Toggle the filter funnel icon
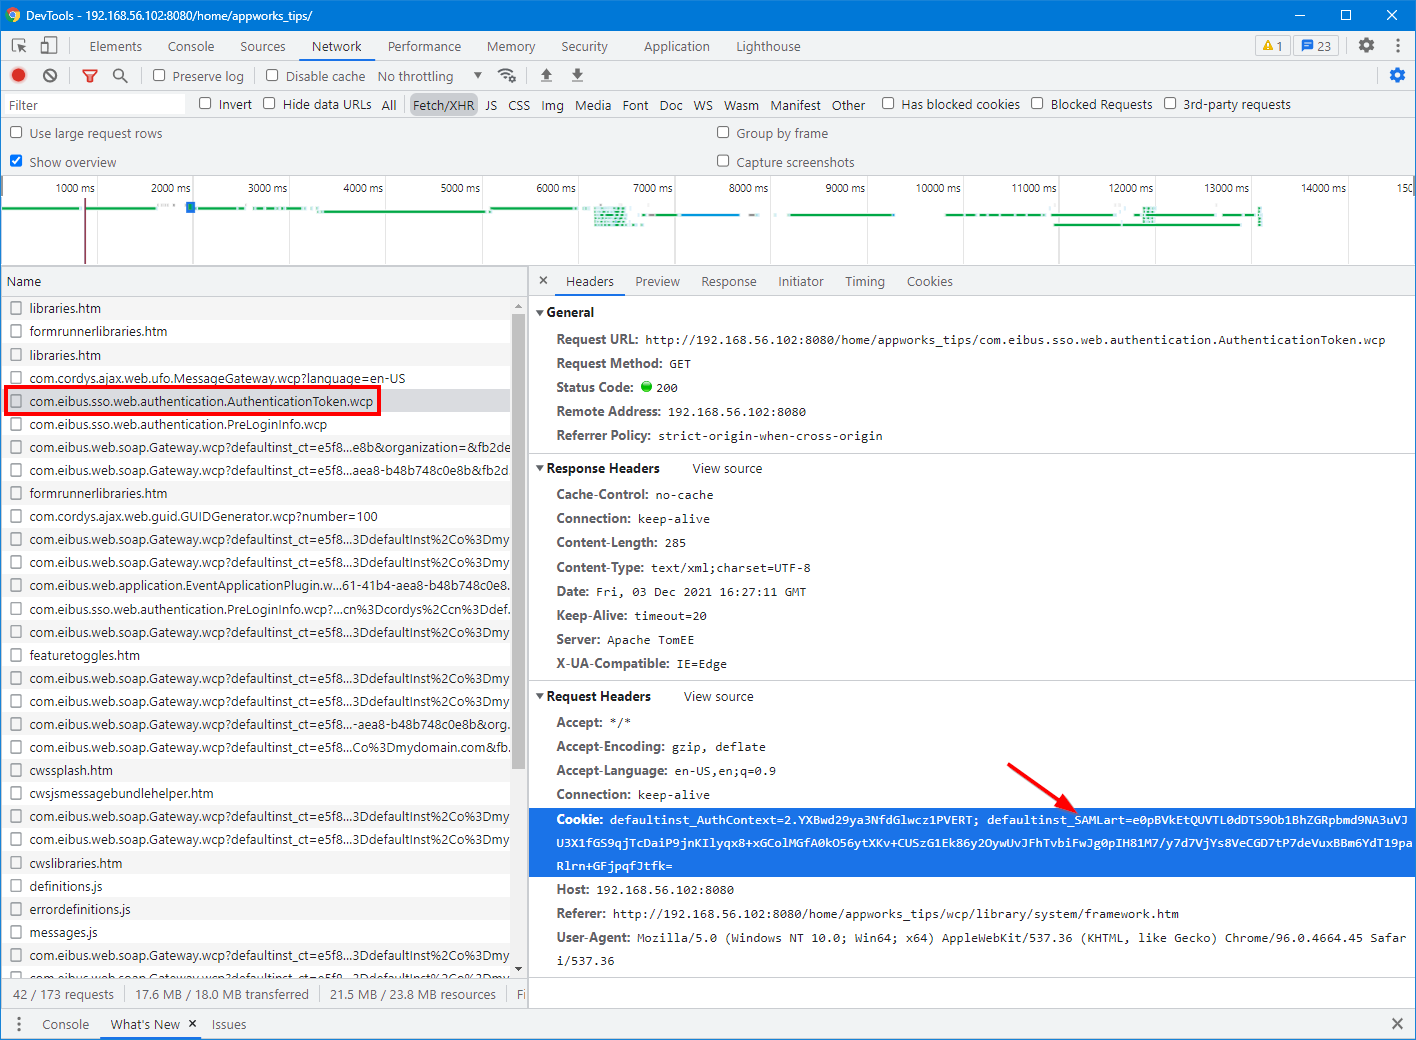1416x1040 pixels. click(x=90, y=76)
